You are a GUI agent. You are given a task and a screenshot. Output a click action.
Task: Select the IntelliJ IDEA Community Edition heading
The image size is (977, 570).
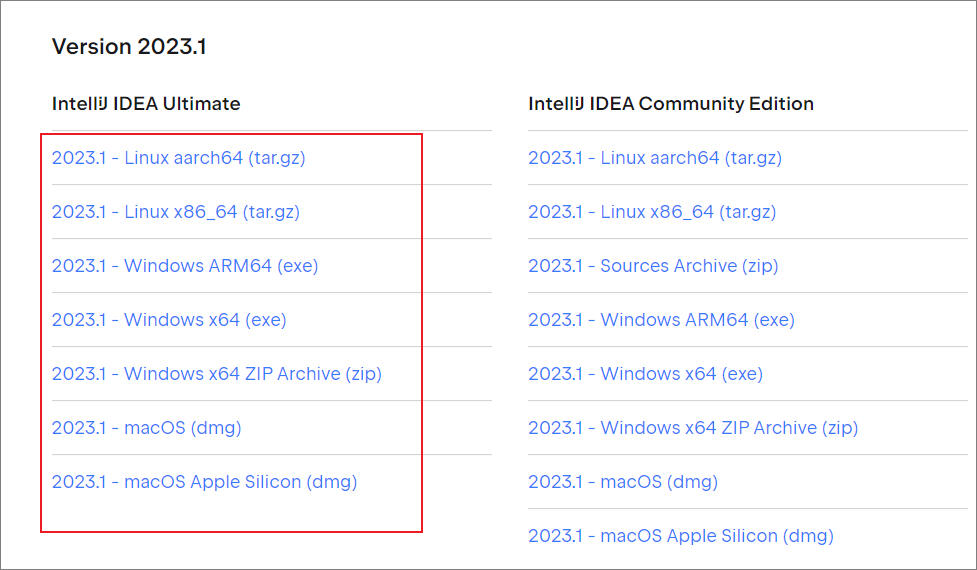pos(670,103)
